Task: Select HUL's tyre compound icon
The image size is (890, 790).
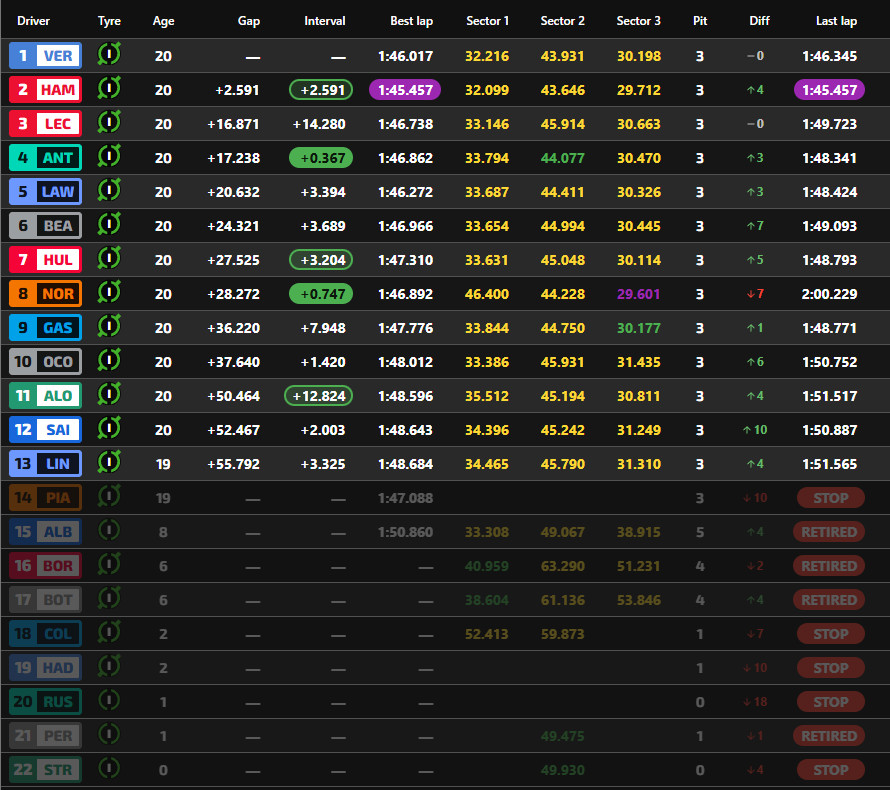Action: pos(109,259)
